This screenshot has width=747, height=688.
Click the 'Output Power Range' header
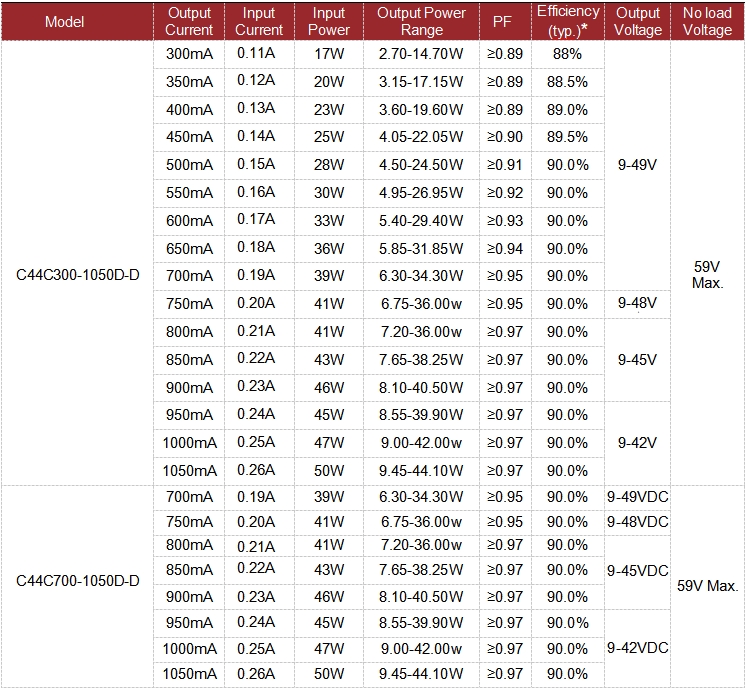422,21
